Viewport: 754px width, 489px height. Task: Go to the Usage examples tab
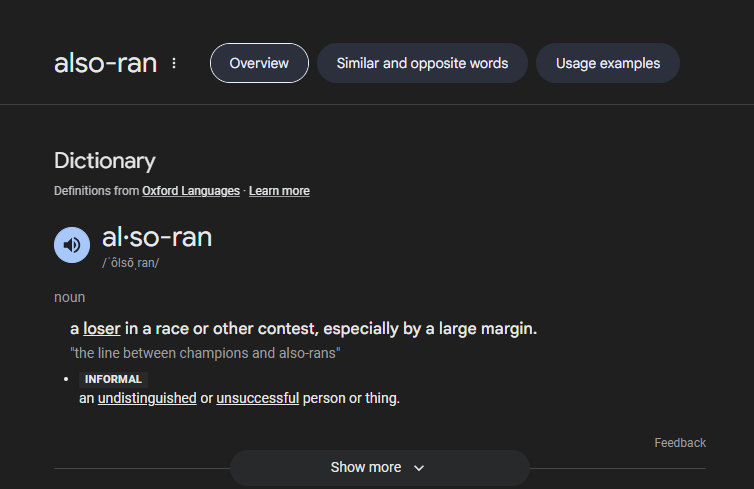608,63
